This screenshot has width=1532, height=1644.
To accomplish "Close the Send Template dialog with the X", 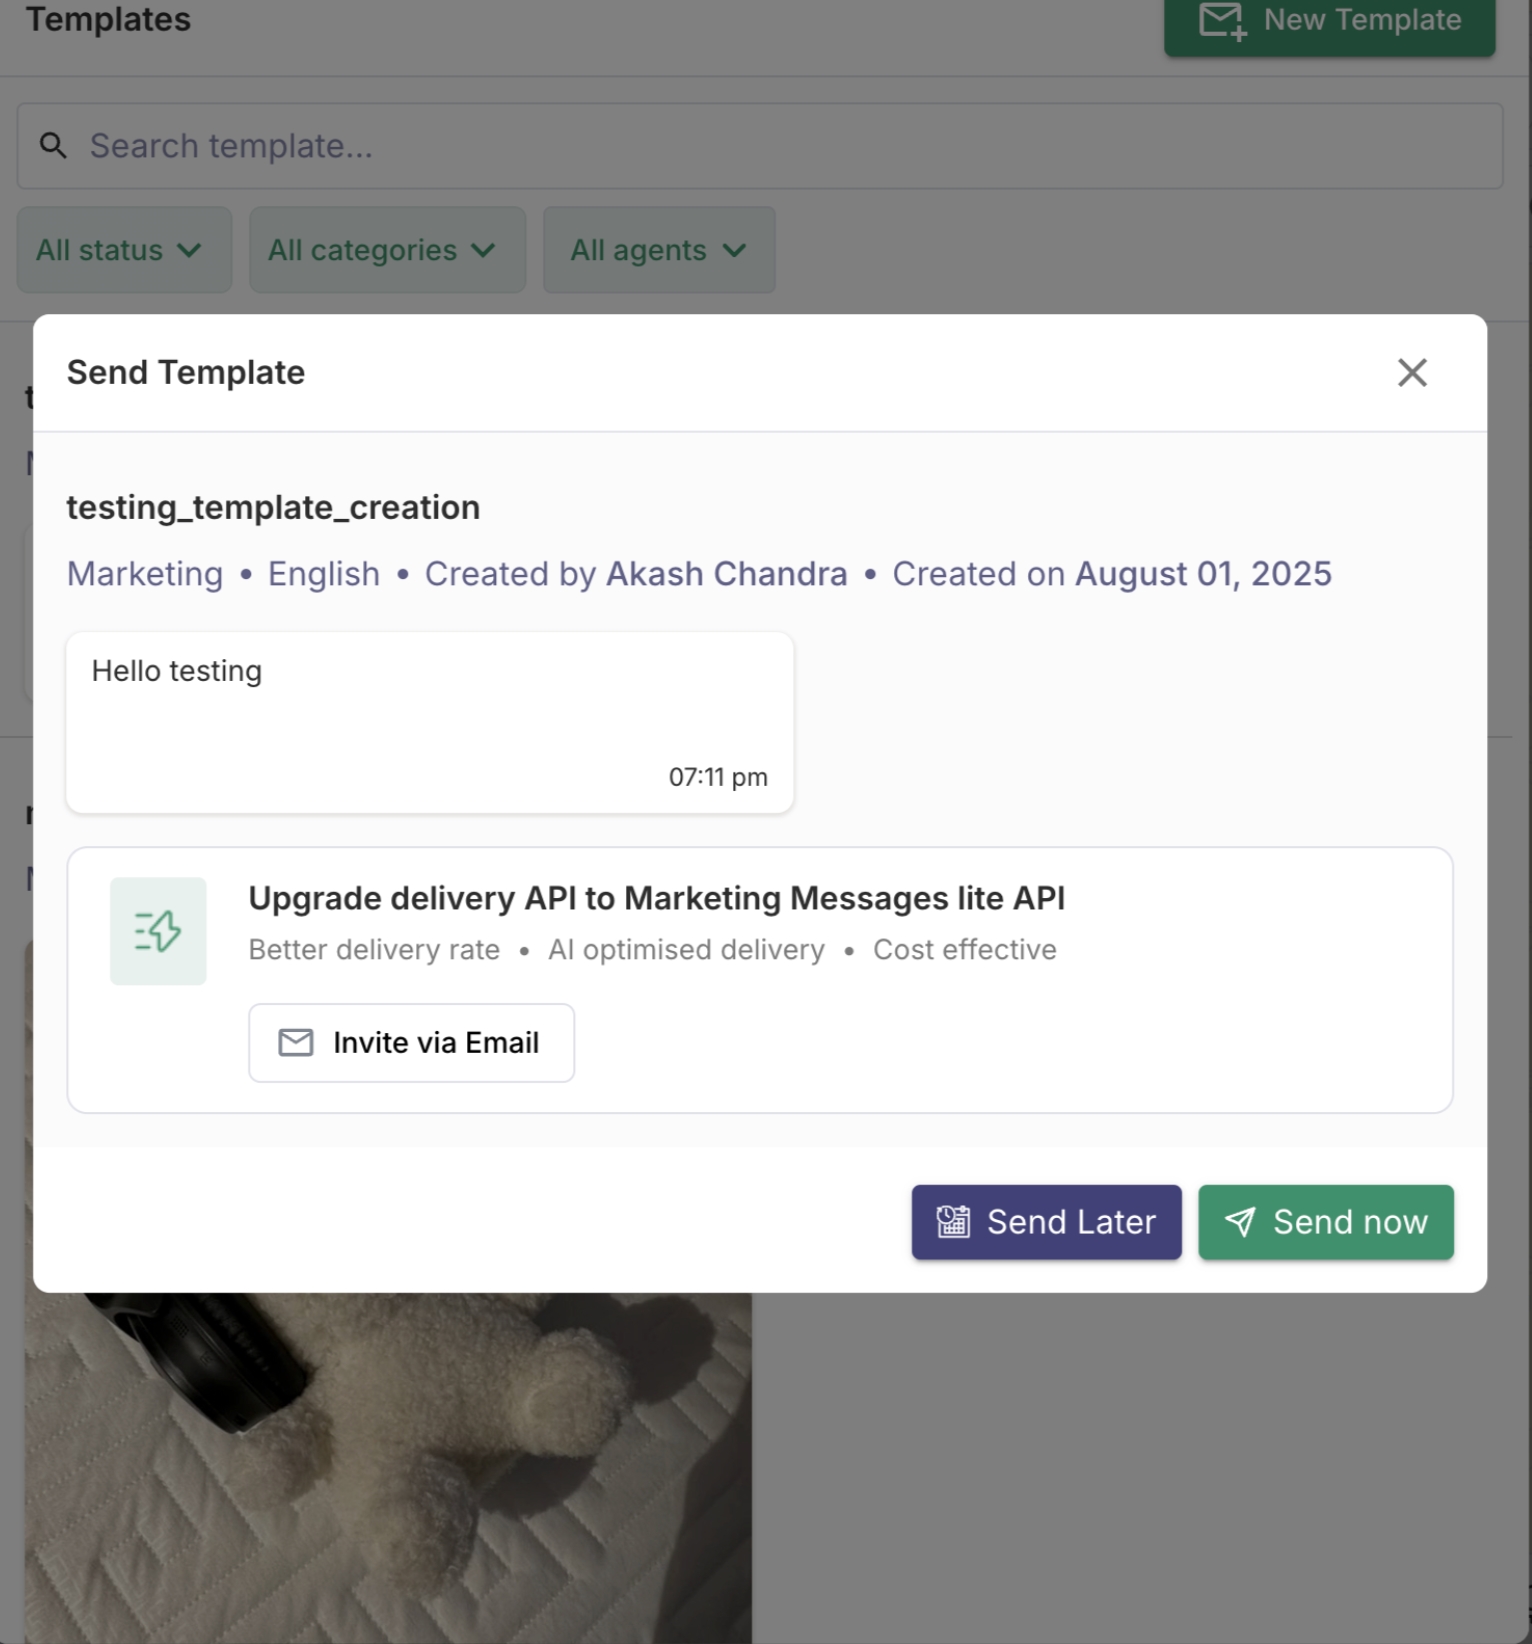I will pyautogui.click(x=1412, y=373).
